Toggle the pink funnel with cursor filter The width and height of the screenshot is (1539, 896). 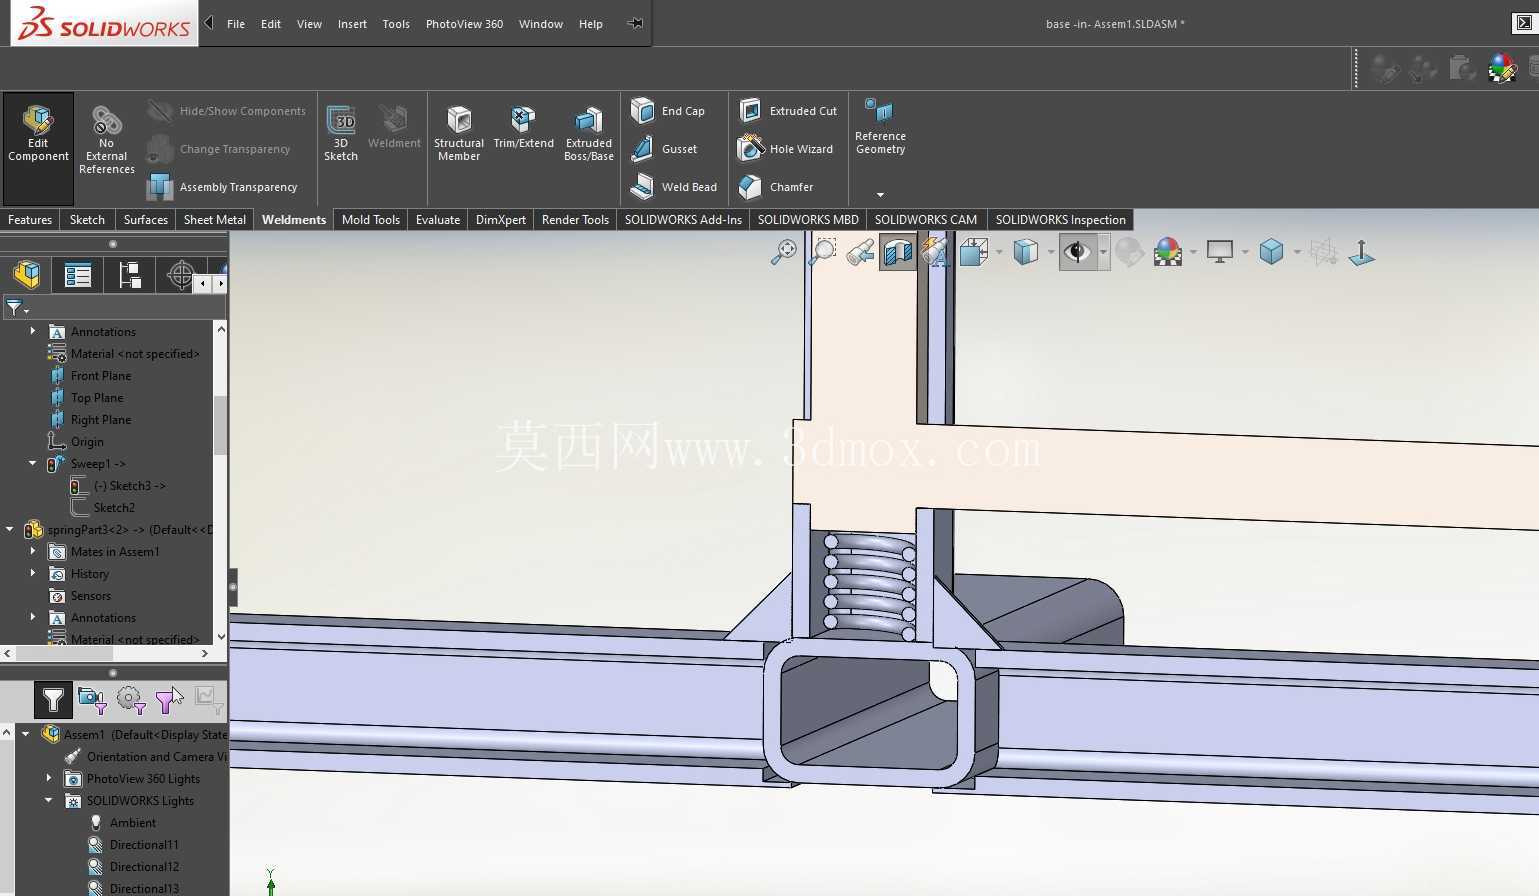pyautogui.click(x=169, y=700)
